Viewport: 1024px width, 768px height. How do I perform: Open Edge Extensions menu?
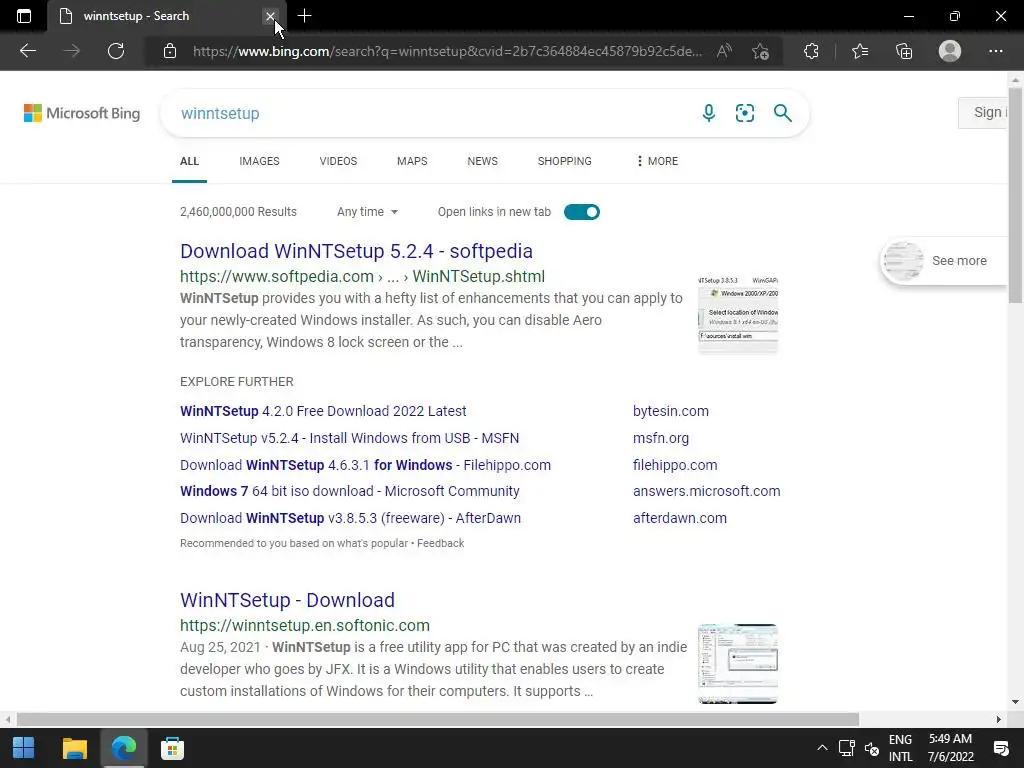(x=811, y=51)
